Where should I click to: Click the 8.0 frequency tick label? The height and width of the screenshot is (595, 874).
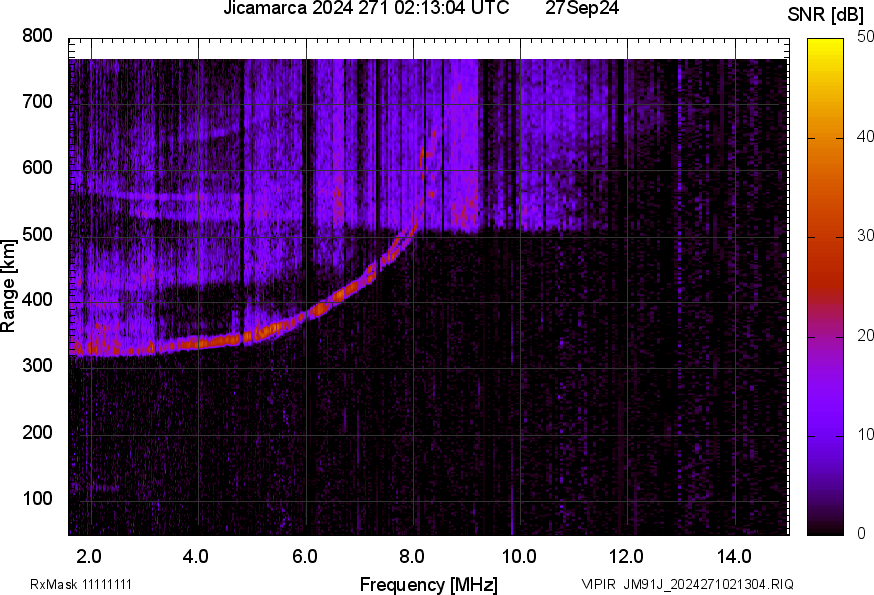[412, 556]
